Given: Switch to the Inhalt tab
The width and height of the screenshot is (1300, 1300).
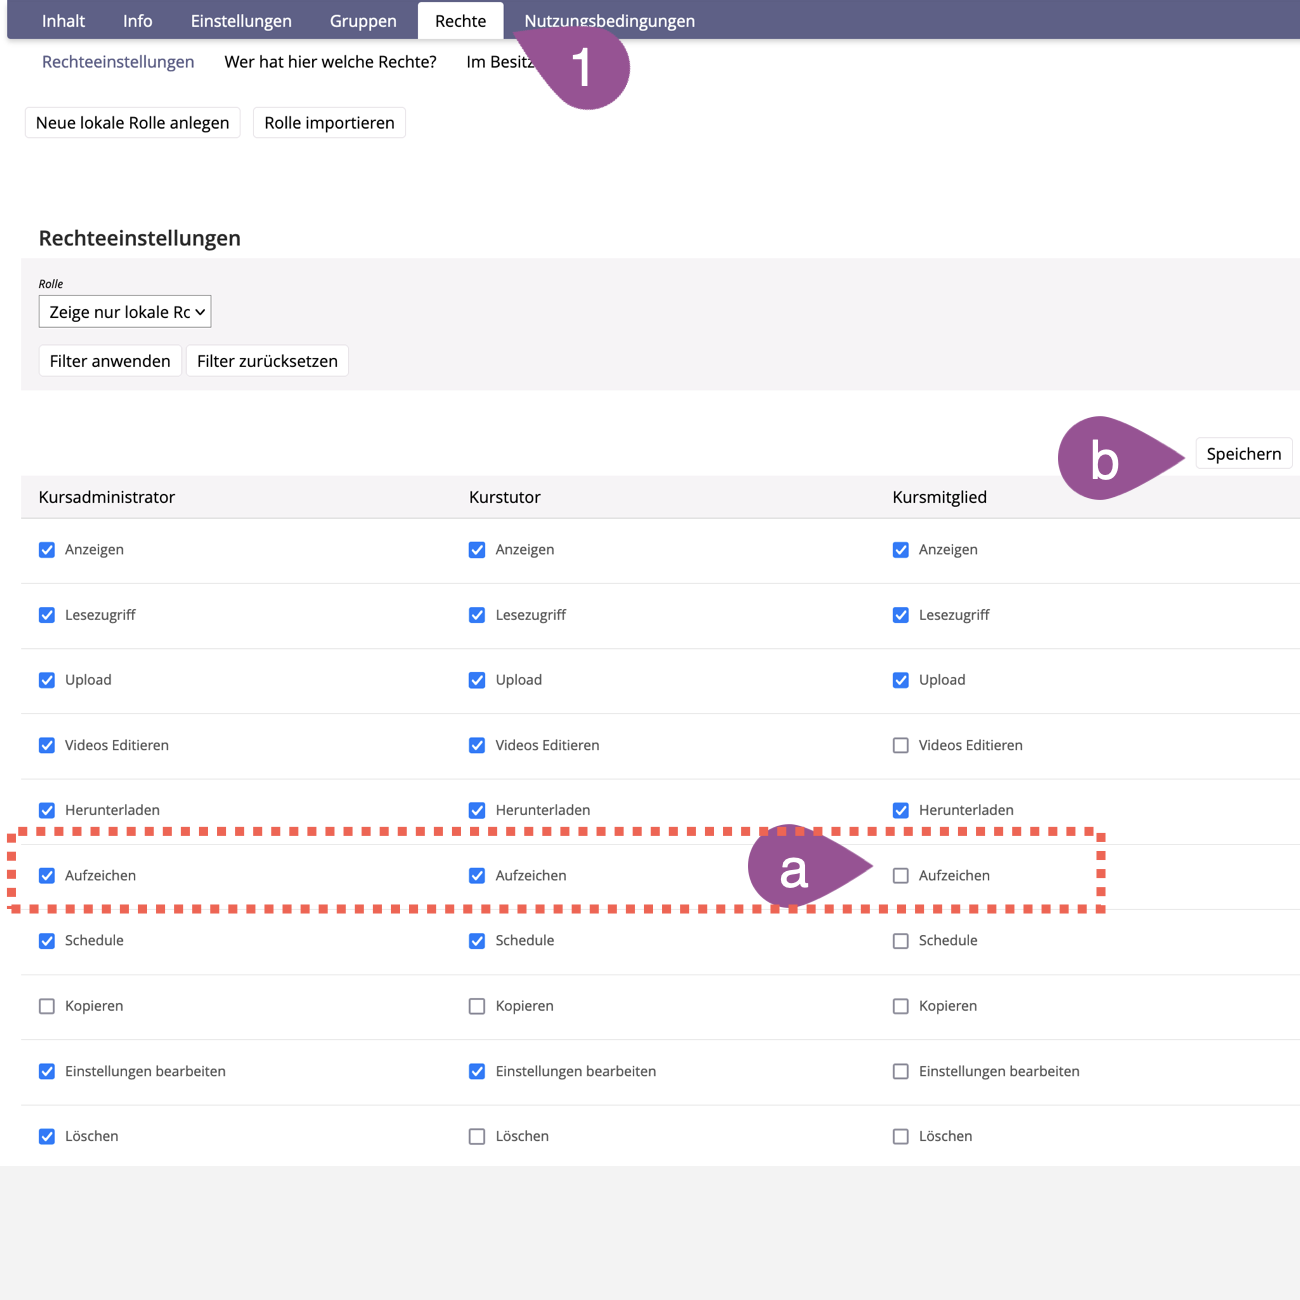Looking at the screenshot, I should [x=63, y=21].
